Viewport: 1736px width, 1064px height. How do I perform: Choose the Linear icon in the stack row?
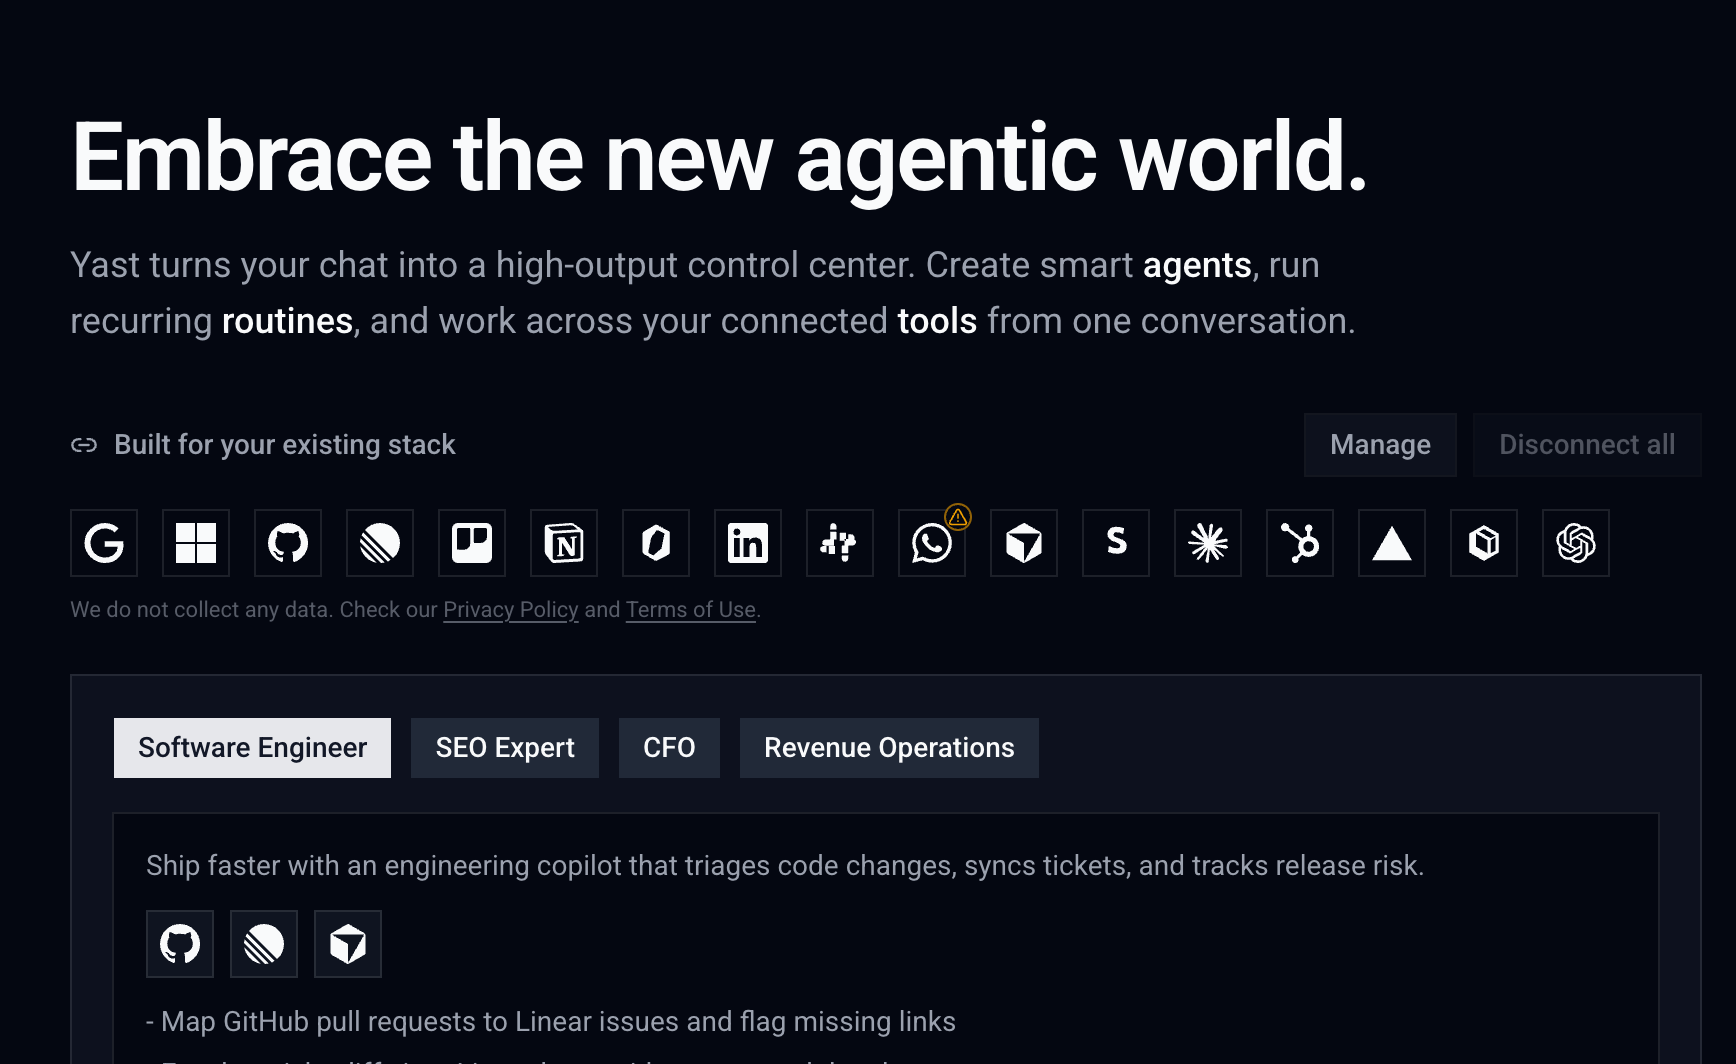point(380,543)
